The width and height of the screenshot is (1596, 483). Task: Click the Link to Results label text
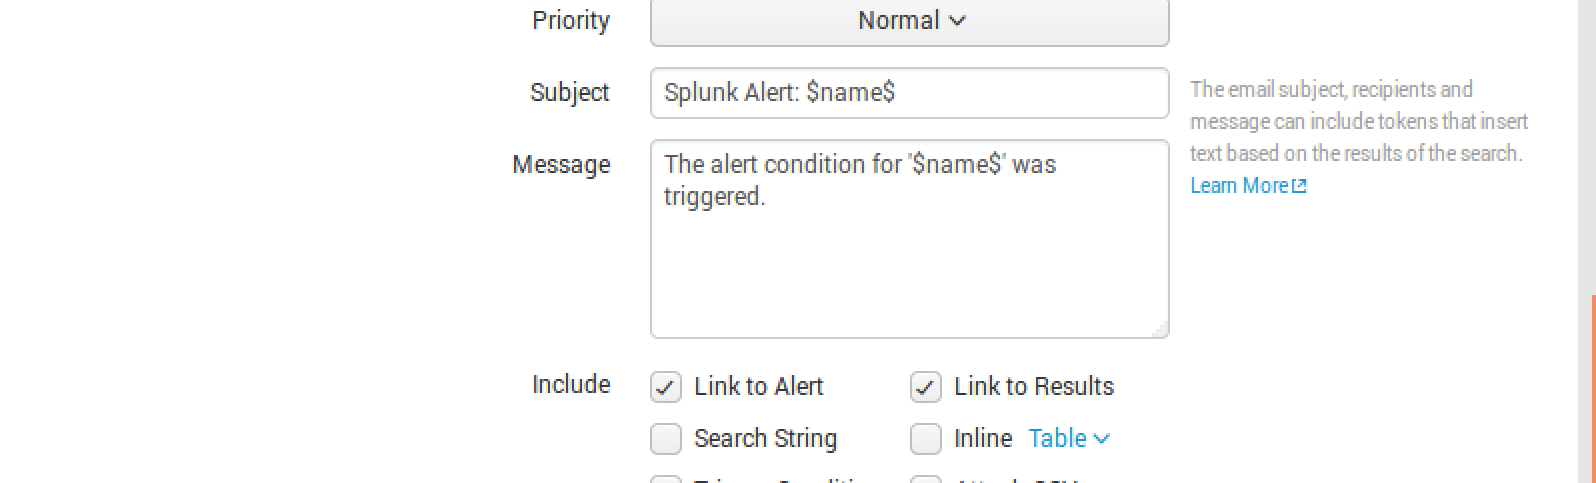(1033, 386)
